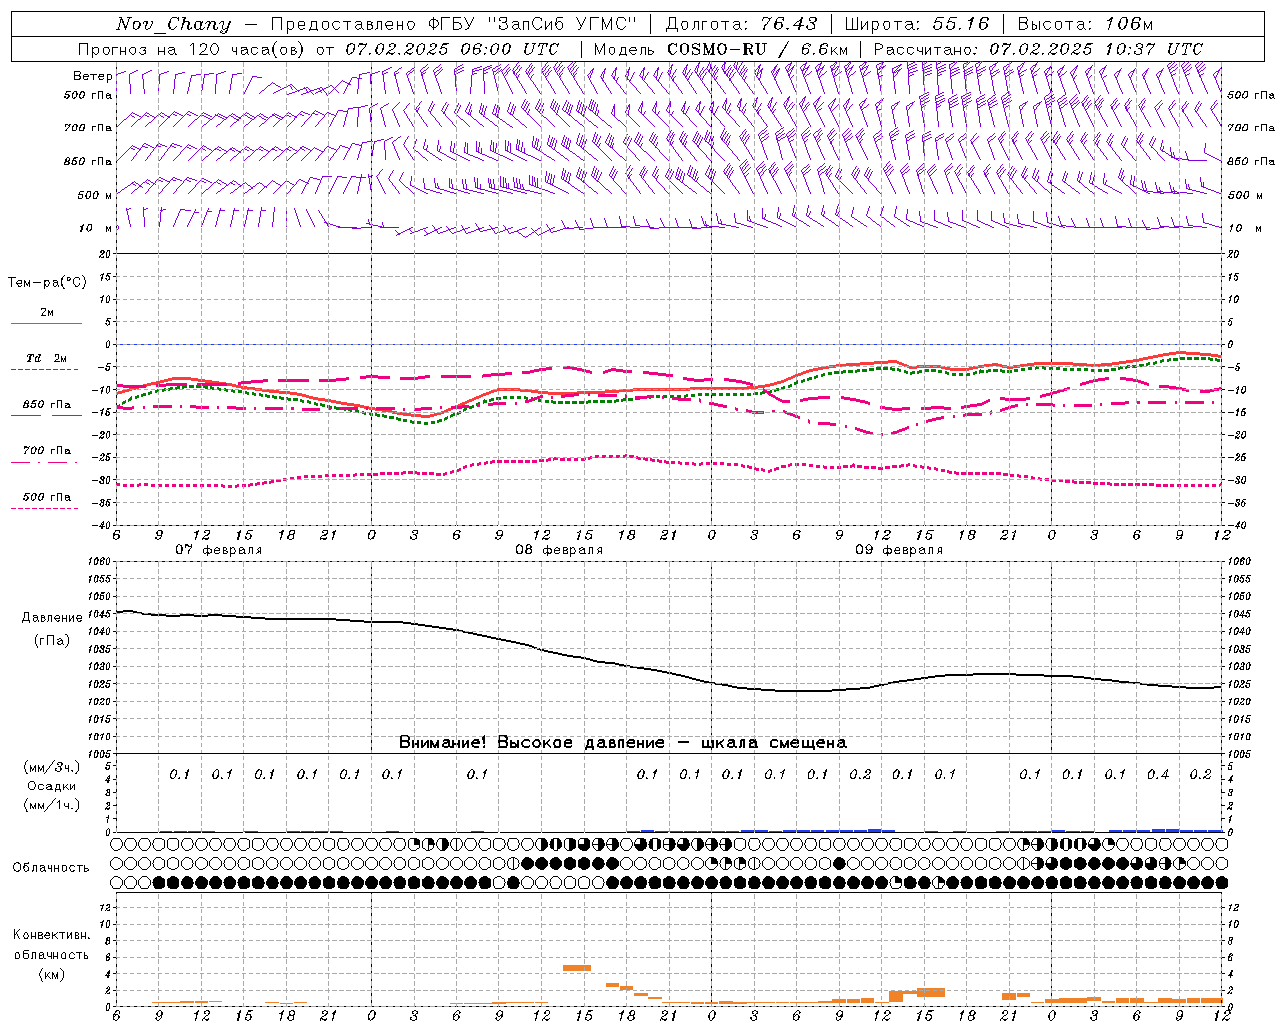Click the station name "Nov_Chany" in the header
Viewport: 1280px width, 1024px height.
(173, 24)
